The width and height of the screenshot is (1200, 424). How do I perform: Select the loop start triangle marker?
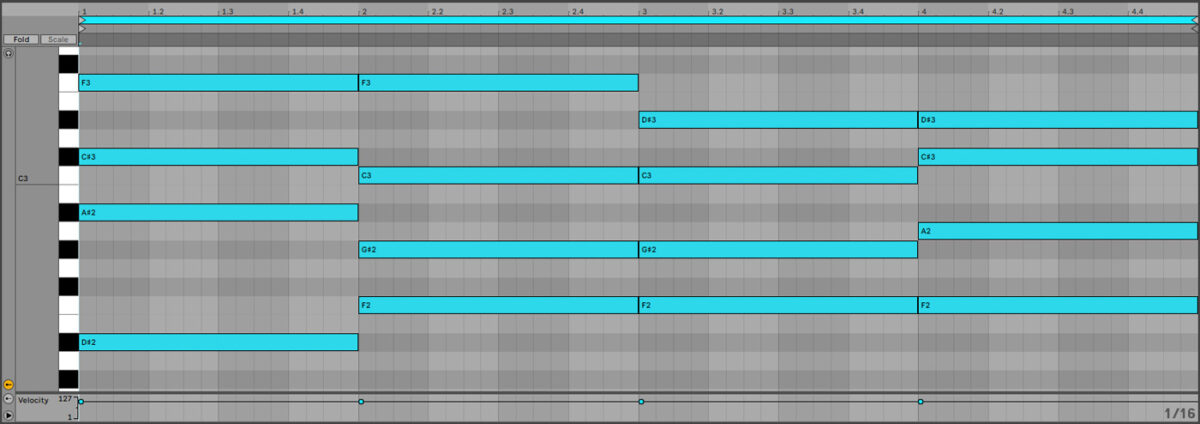point(82,20)
